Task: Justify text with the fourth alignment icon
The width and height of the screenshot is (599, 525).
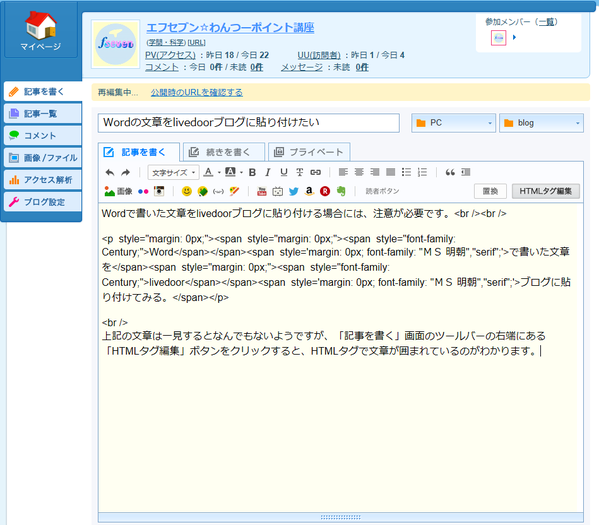Action: (390, 172)
